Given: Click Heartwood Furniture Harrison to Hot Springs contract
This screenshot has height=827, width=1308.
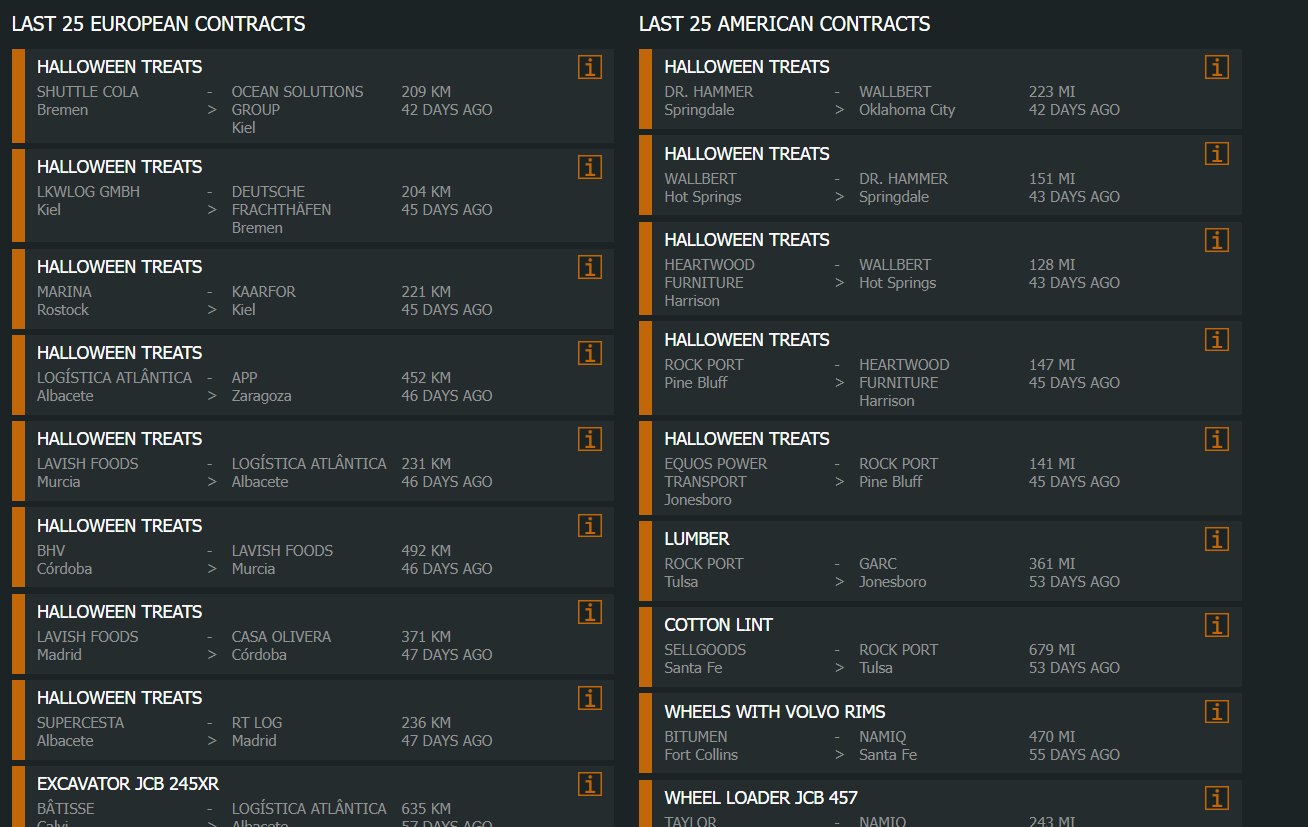Looking at the screenshot, I should coord(930,268).
